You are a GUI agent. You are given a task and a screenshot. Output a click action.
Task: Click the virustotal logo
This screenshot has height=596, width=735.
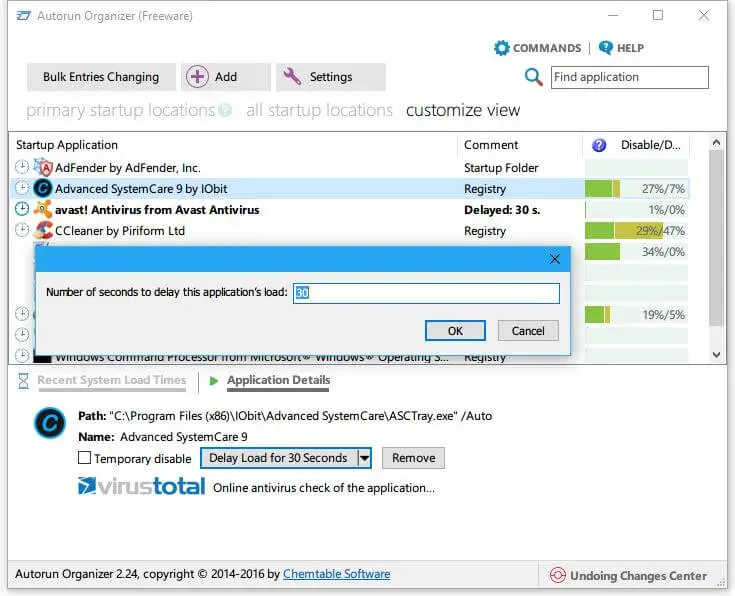point(142,486)
